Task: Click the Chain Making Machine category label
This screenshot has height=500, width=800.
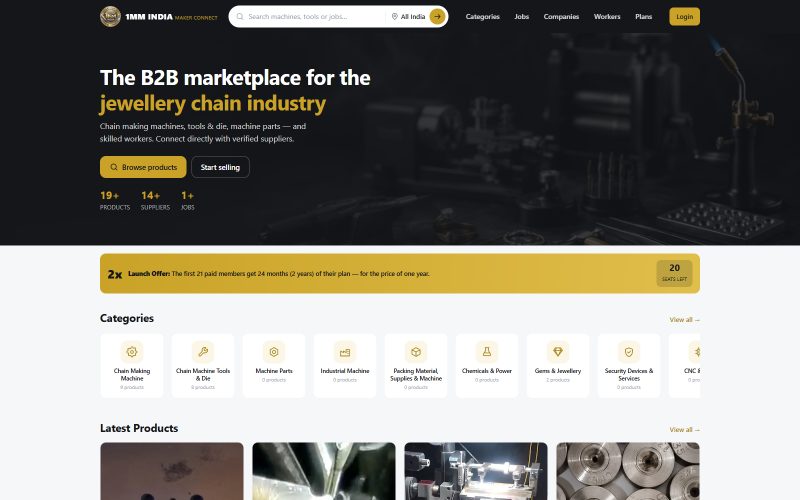Action: (x=132, y=374)
